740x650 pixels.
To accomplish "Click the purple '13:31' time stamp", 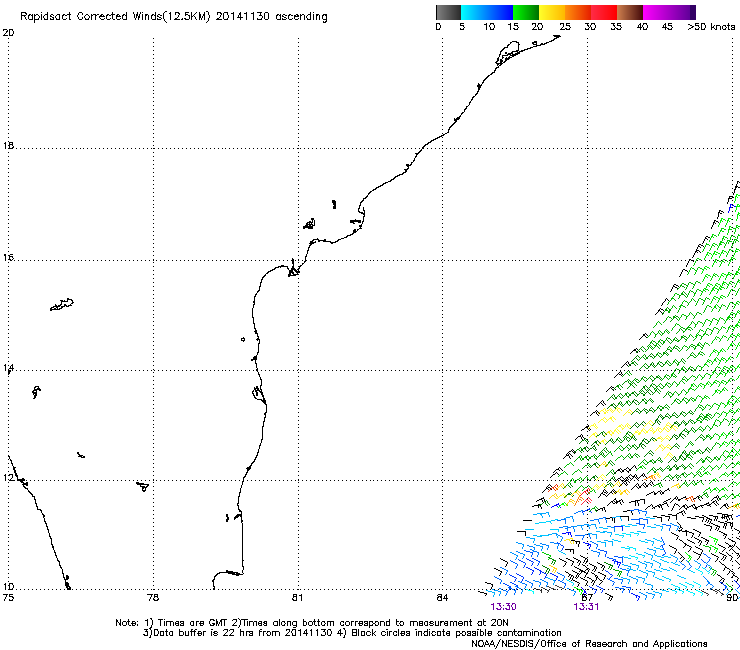I will coord(586,607).
